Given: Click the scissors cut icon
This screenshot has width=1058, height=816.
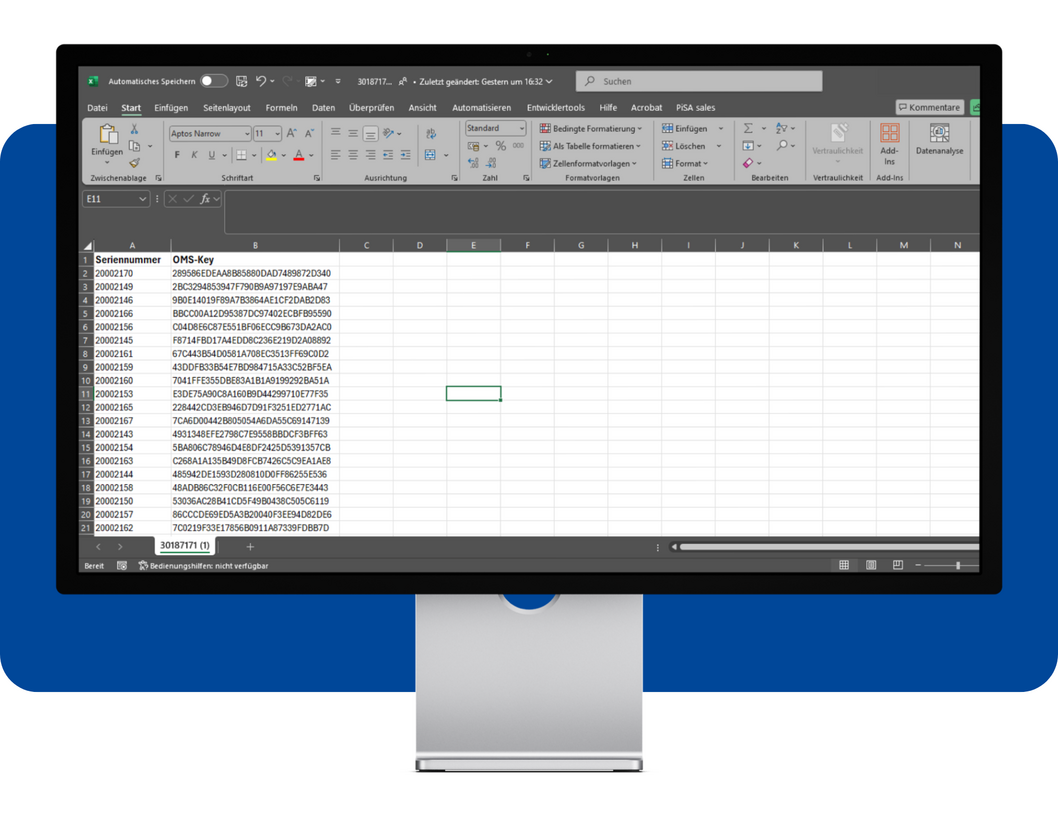Looking at the screenshot, I should [x=135, y=130].
